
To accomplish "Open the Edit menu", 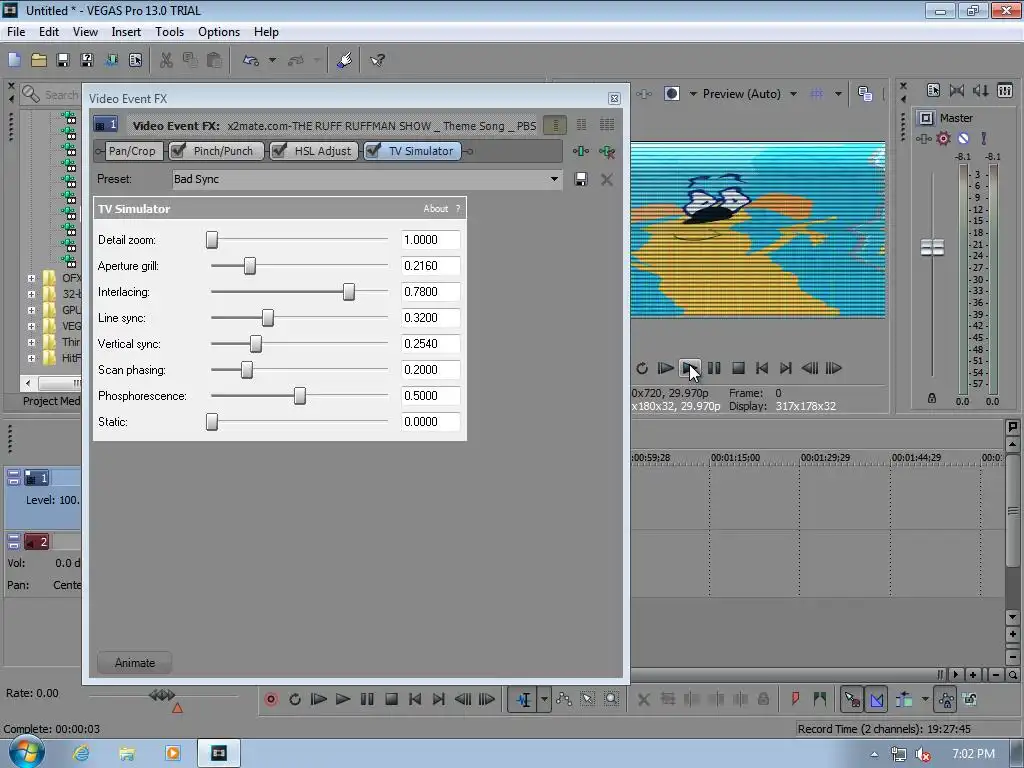I will pos(49,32).
